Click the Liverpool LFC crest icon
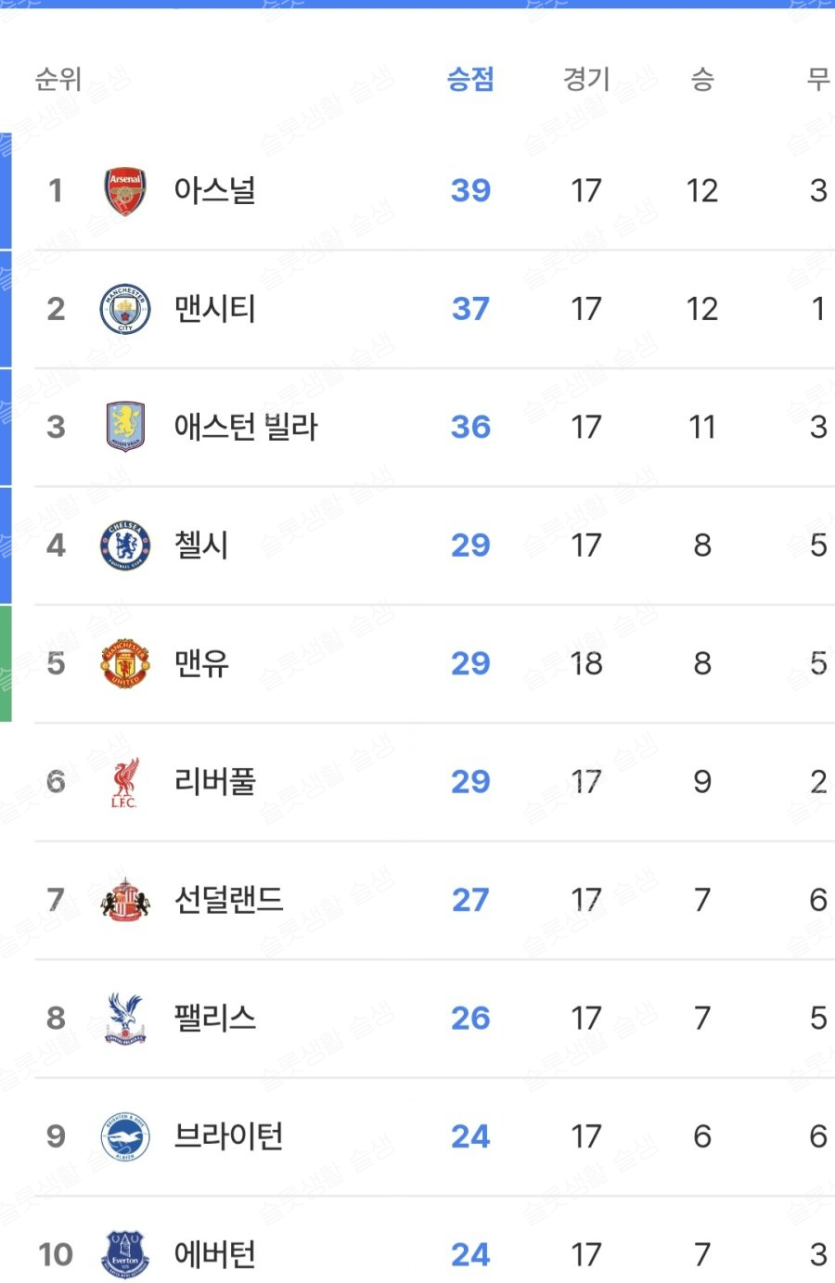Screen dimensions: 835x1283 (x=125, y=782)
